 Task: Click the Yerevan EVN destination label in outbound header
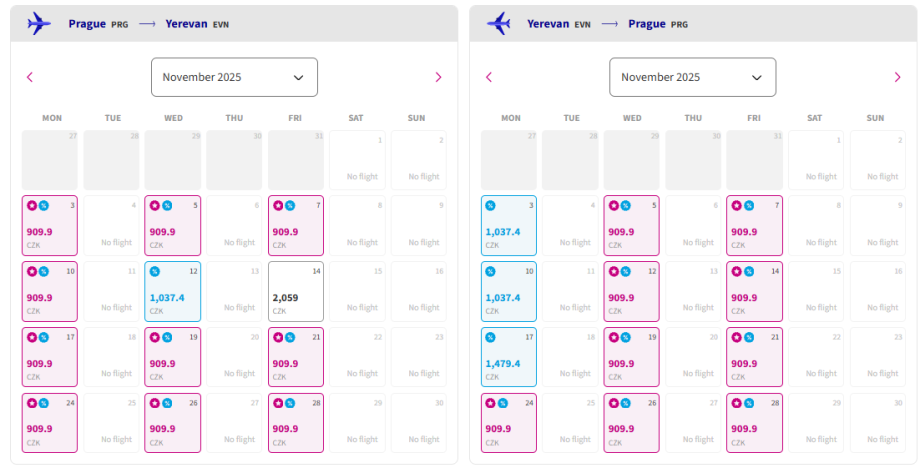click(199, 24)
